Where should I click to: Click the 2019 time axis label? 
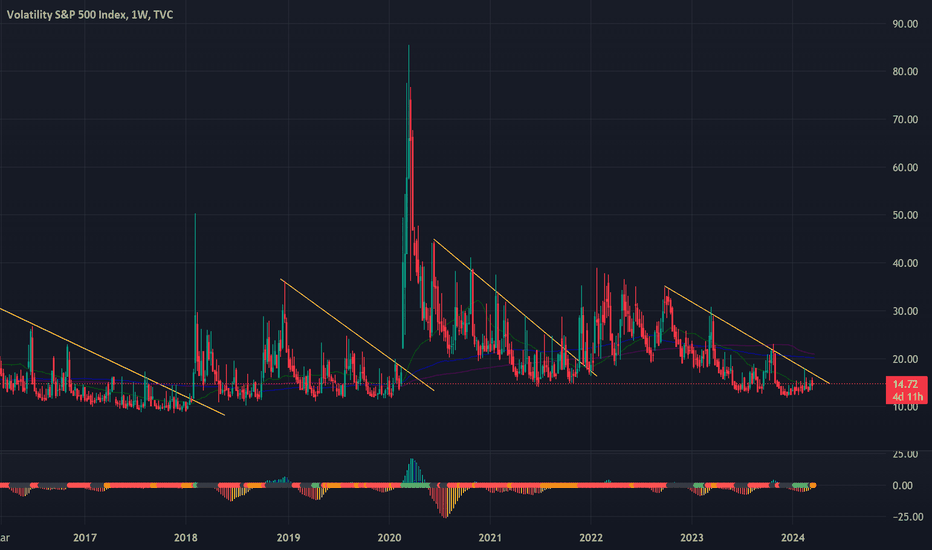(288, 538)
